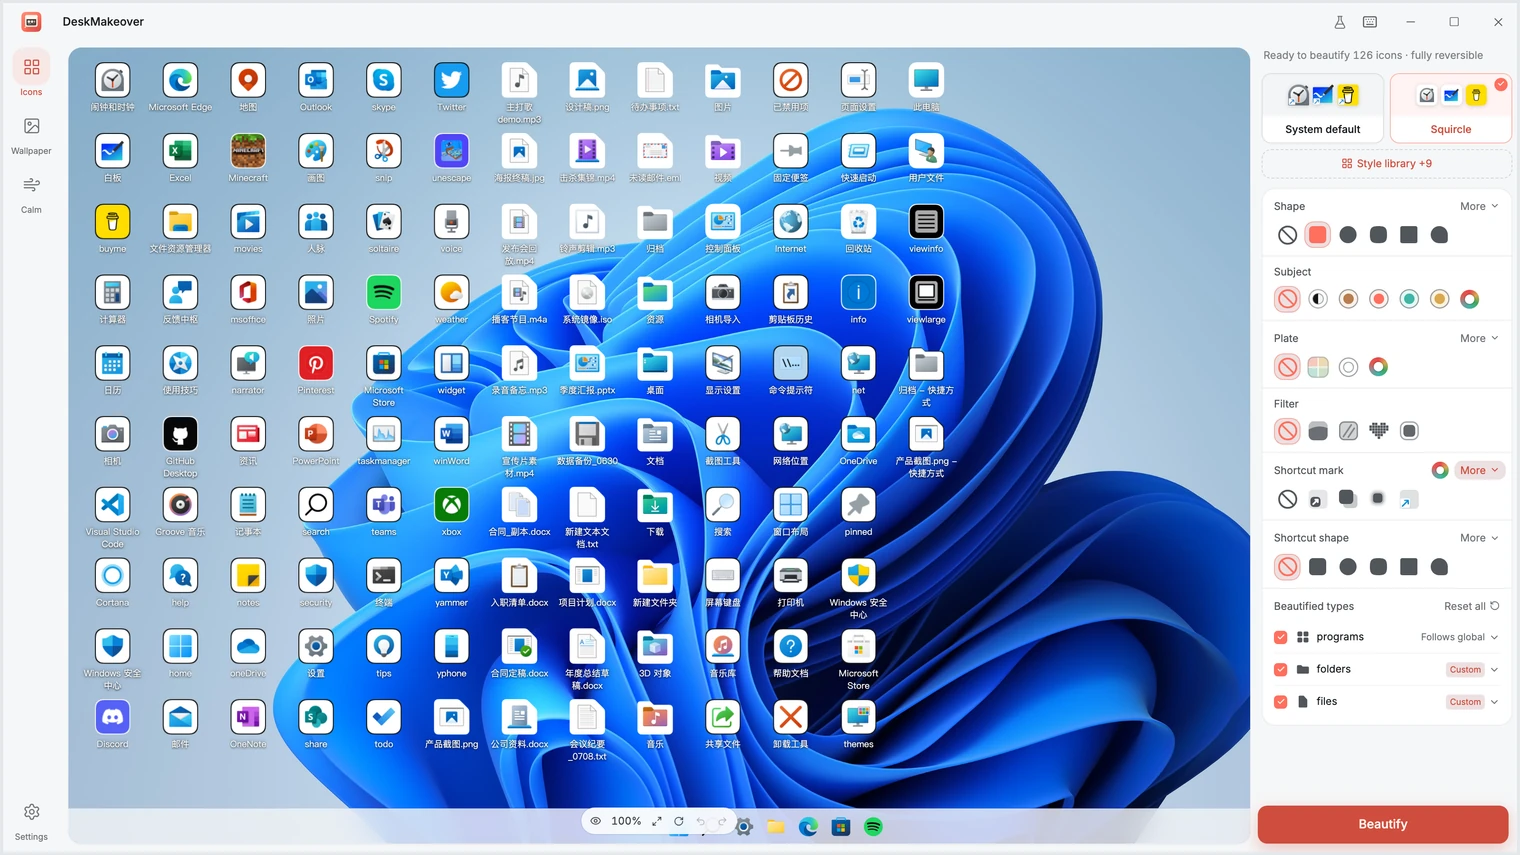Choose the white ring Plate option
Image resolution: width=1520 pixels, height=855 pixels.
pos(1348,367)
